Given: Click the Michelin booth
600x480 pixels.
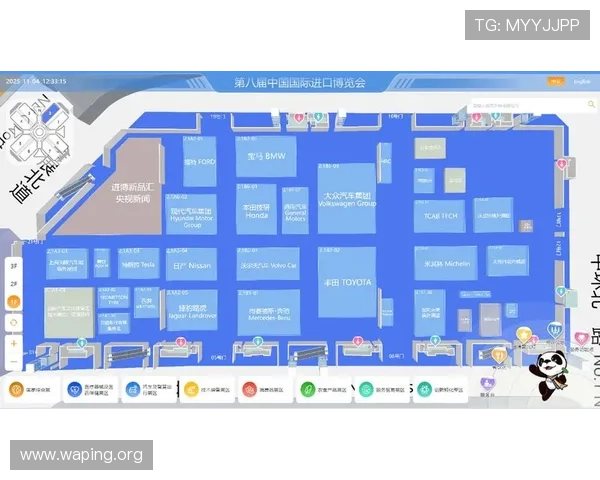Looking at the screenshot, I should 446,264.
